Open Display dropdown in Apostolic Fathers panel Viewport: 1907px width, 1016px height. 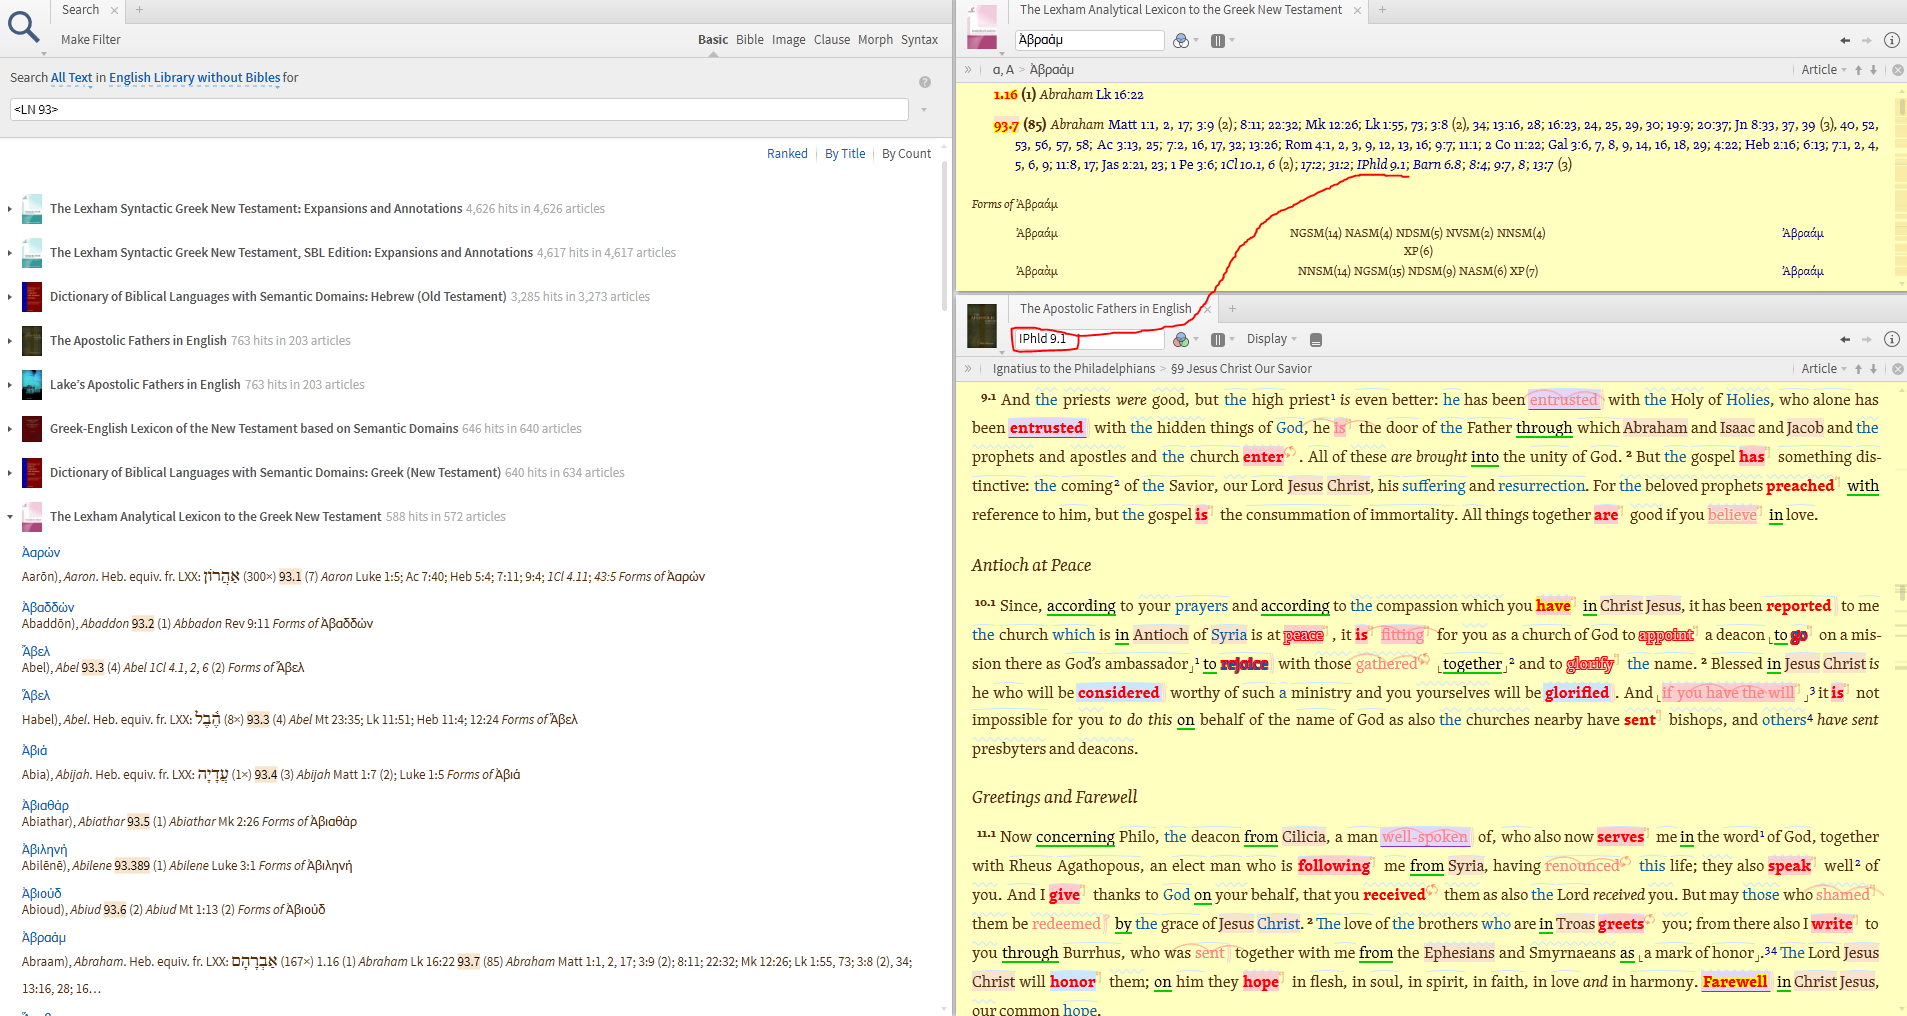click(1271, 339)
